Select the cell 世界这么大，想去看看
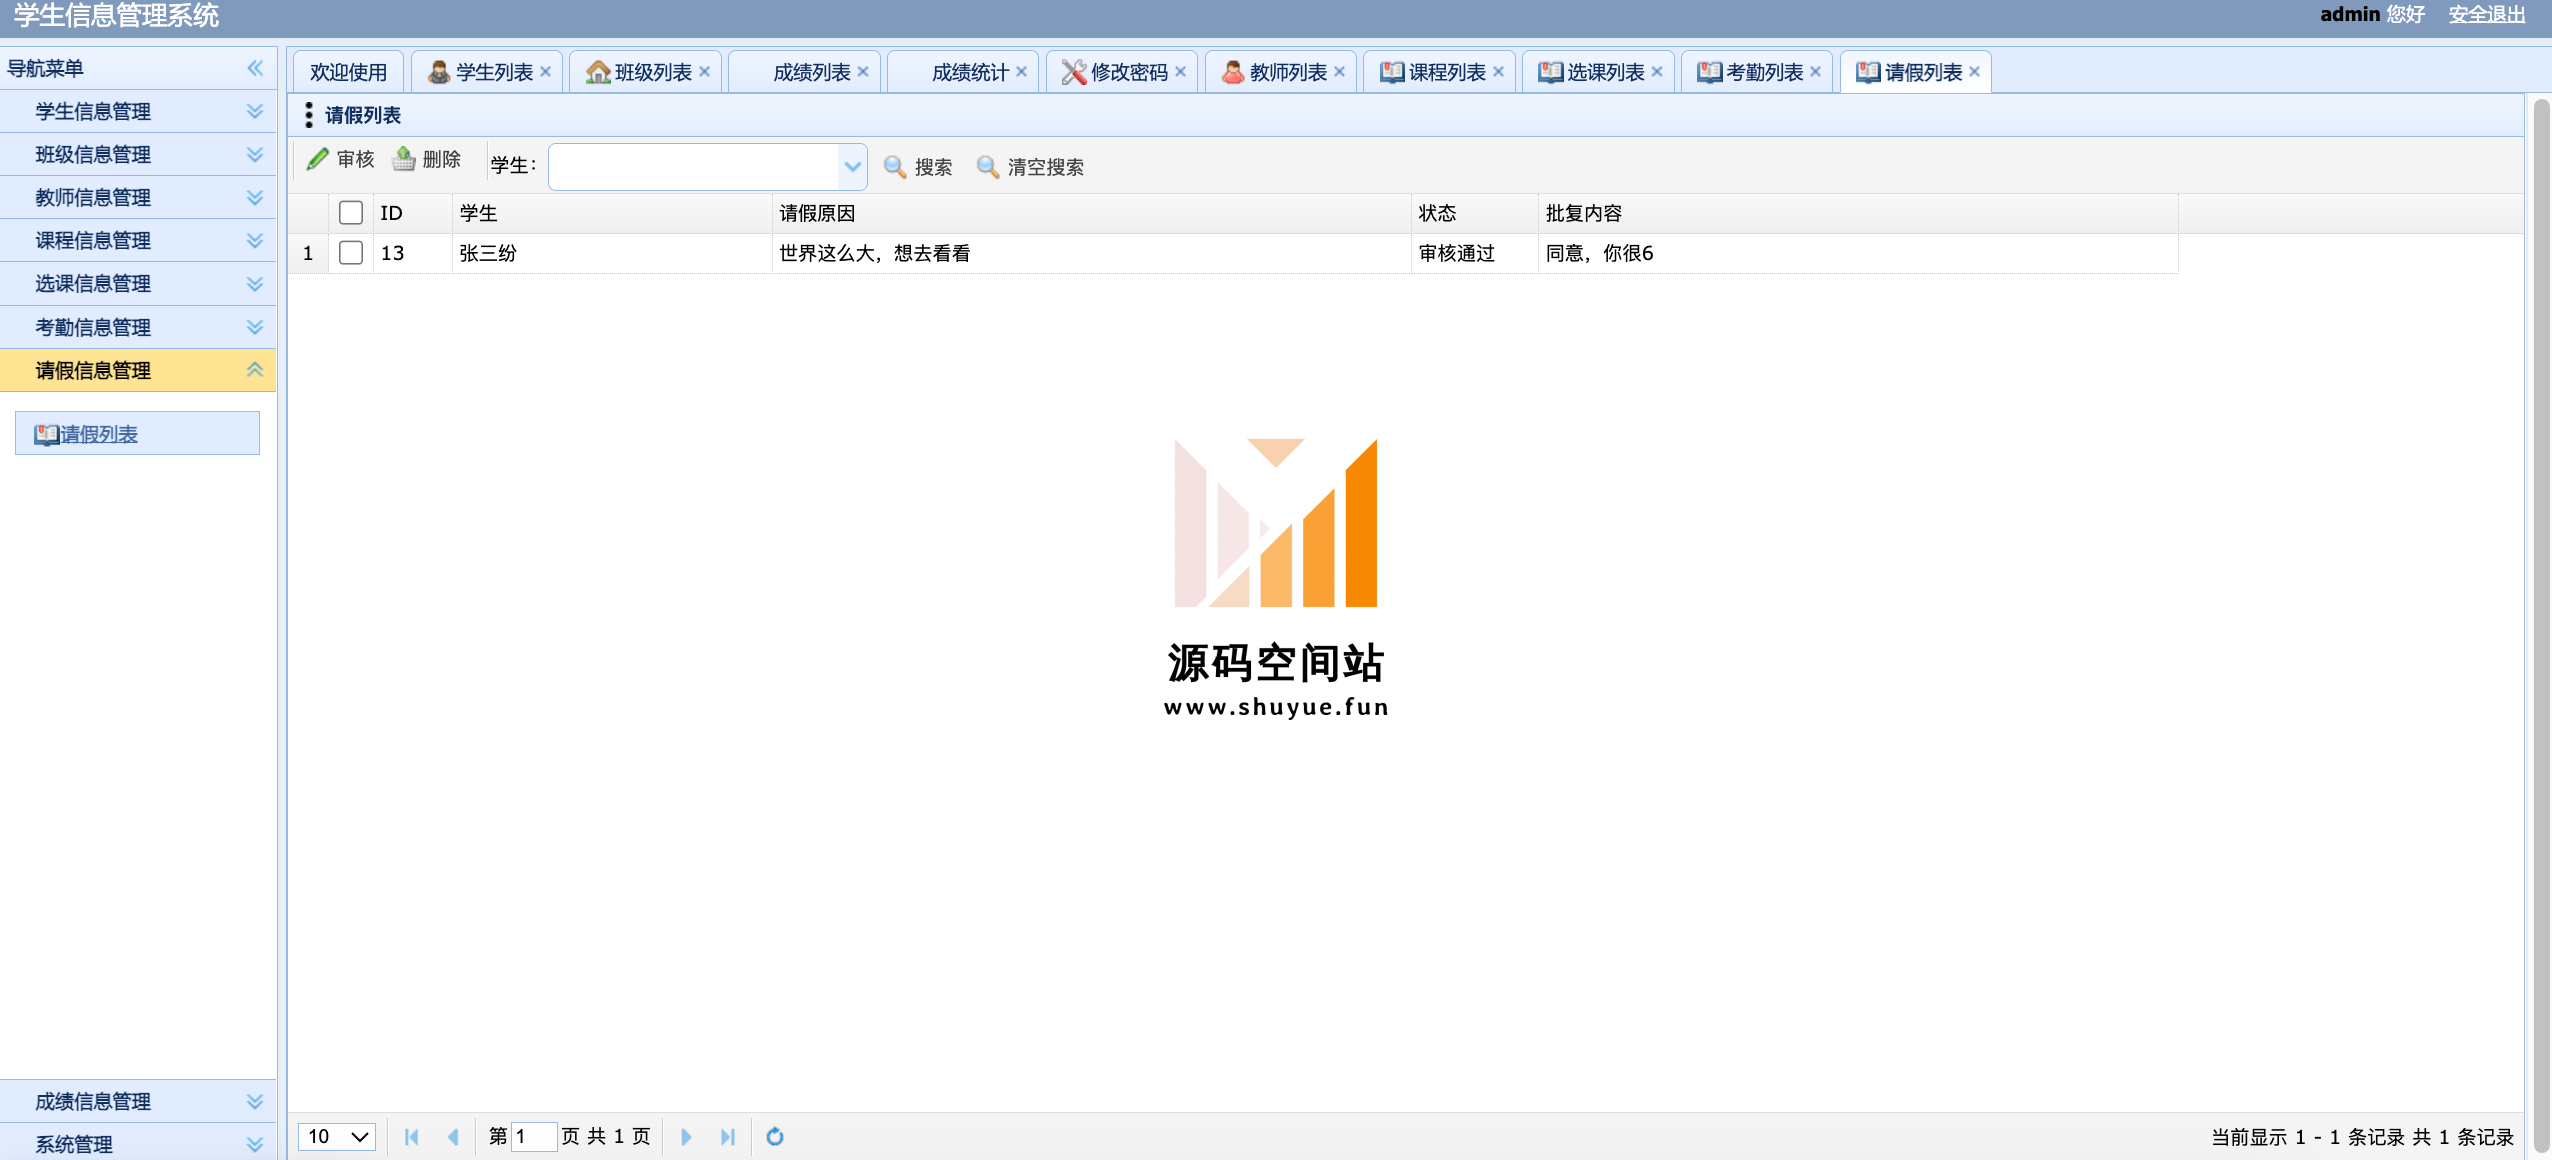Image resolution: width=2552 pixels, height=1160 pixels. [1092, 253]
